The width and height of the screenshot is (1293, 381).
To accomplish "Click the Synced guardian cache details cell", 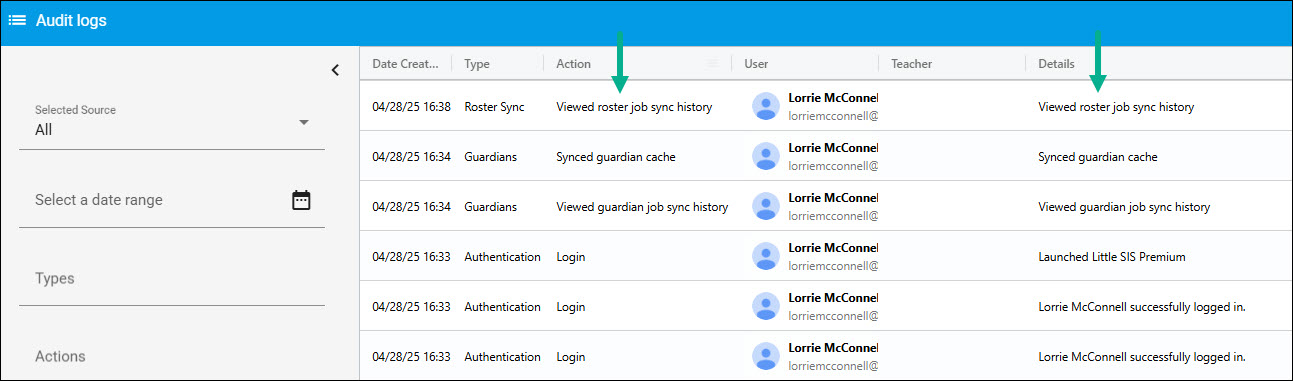I will click(1098, 157).
